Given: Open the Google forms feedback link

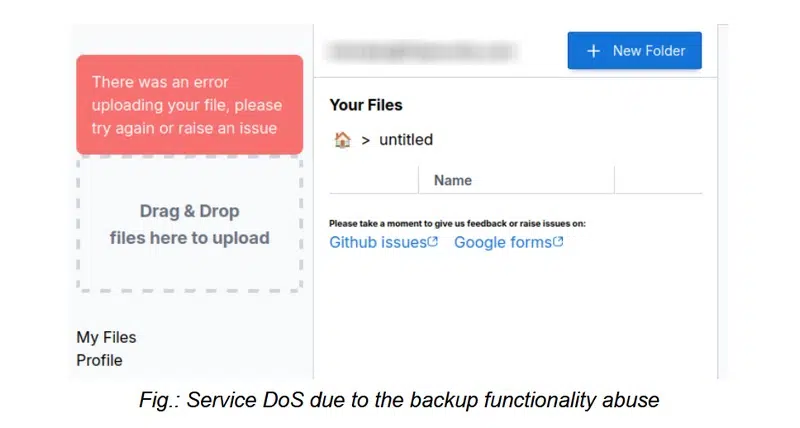Looking at the screenshot, I should [502, 242].
